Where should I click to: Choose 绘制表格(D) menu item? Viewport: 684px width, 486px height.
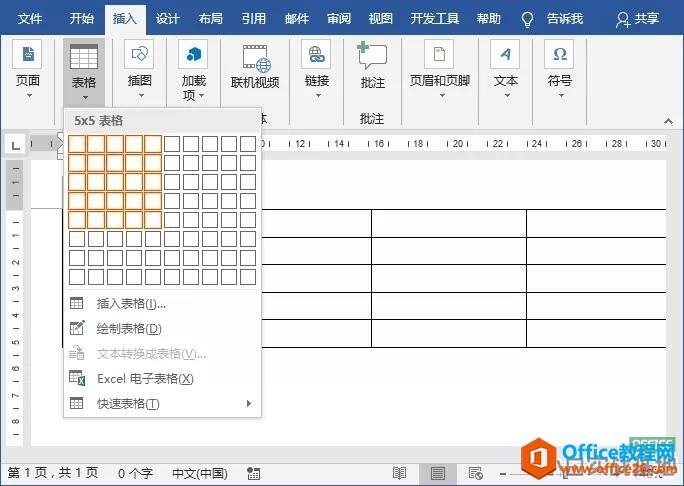pos(162,329)
